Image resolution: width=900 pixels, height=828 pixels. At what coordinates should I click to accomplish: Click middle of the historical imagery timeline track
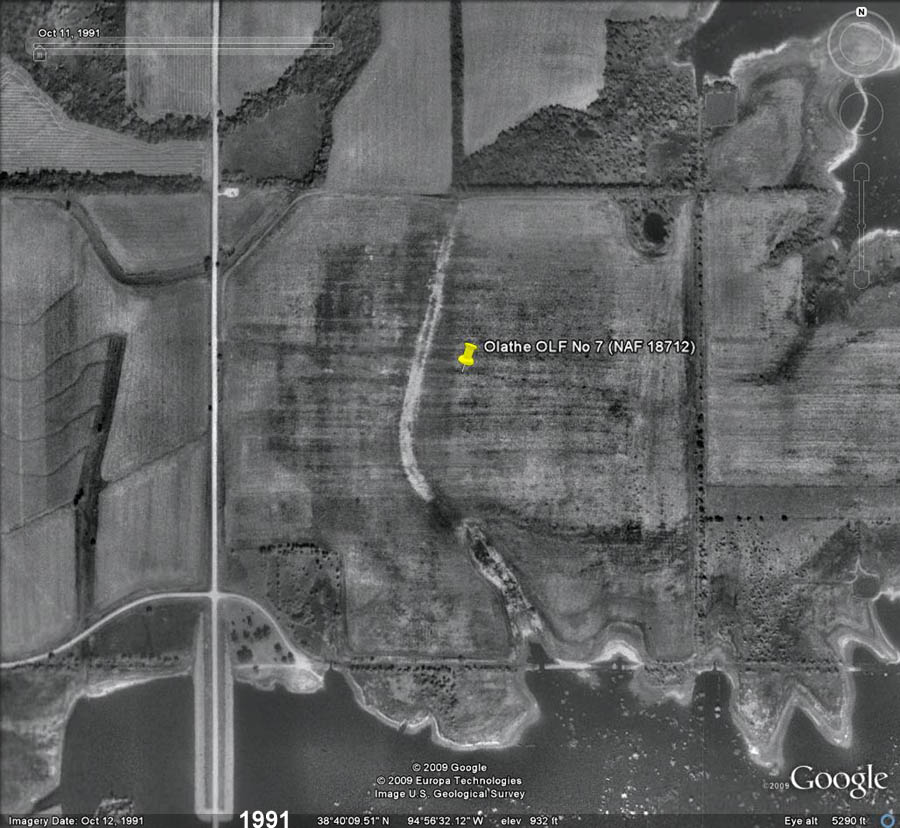click(x=185, y=45)
